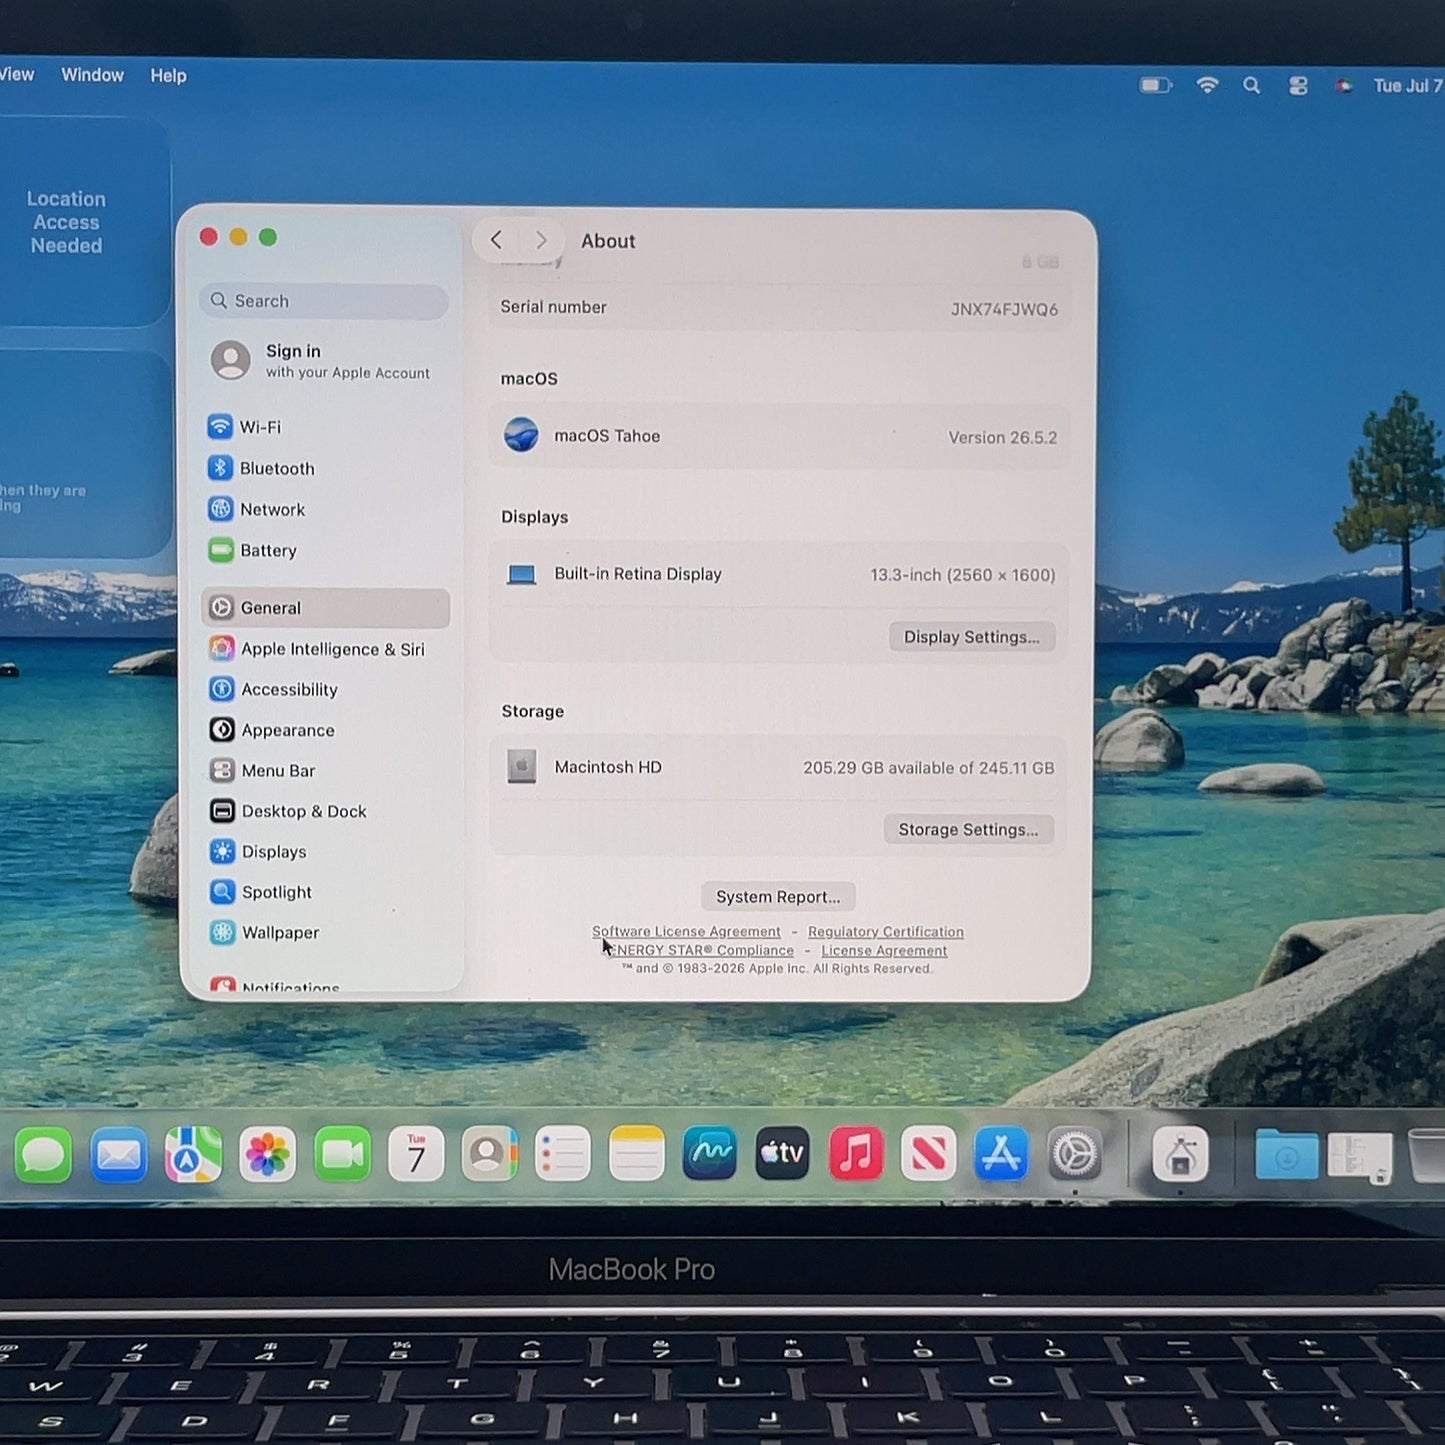Click the Siri icon in menu bar
The height and width of the screenshot is (1445, 1445).
1344,86
